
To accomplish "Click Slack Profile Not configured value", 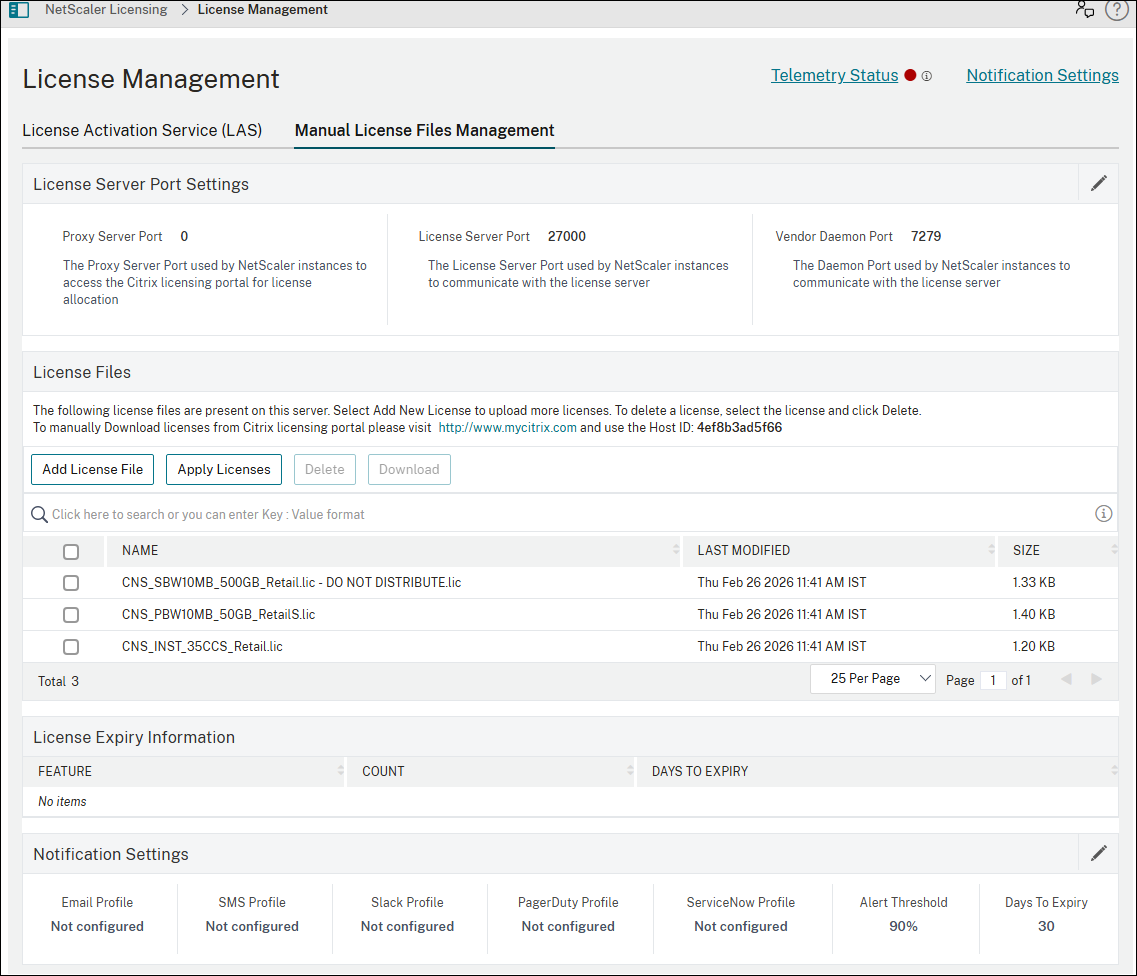I will coord(408,926).
